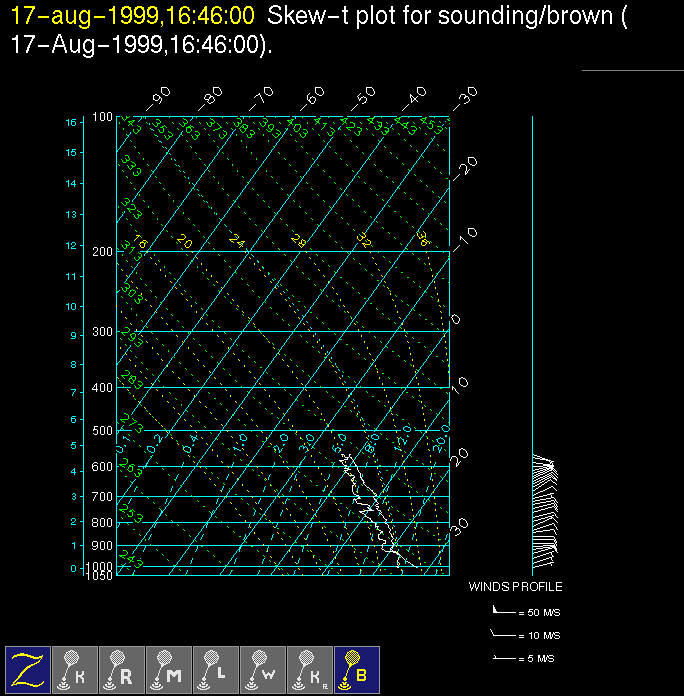Click the yellow Z icon
Viewport: 684px width, 696px height.
[29, 669]
